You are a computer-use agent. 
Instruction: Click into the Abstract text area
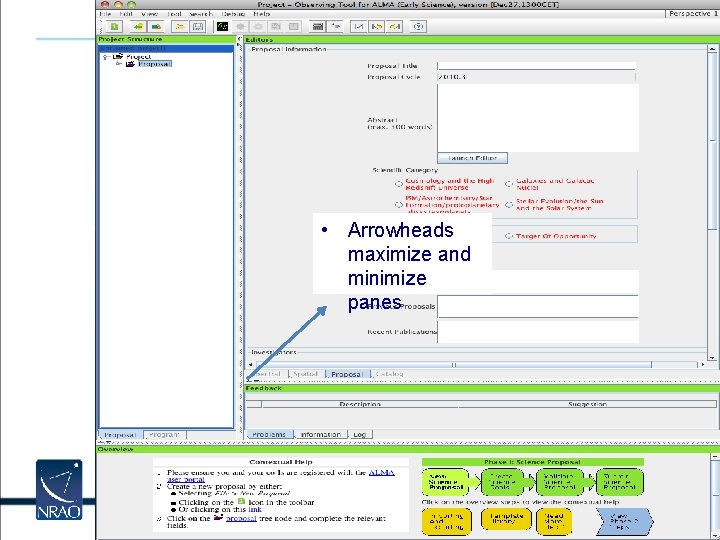coord(538,118)
